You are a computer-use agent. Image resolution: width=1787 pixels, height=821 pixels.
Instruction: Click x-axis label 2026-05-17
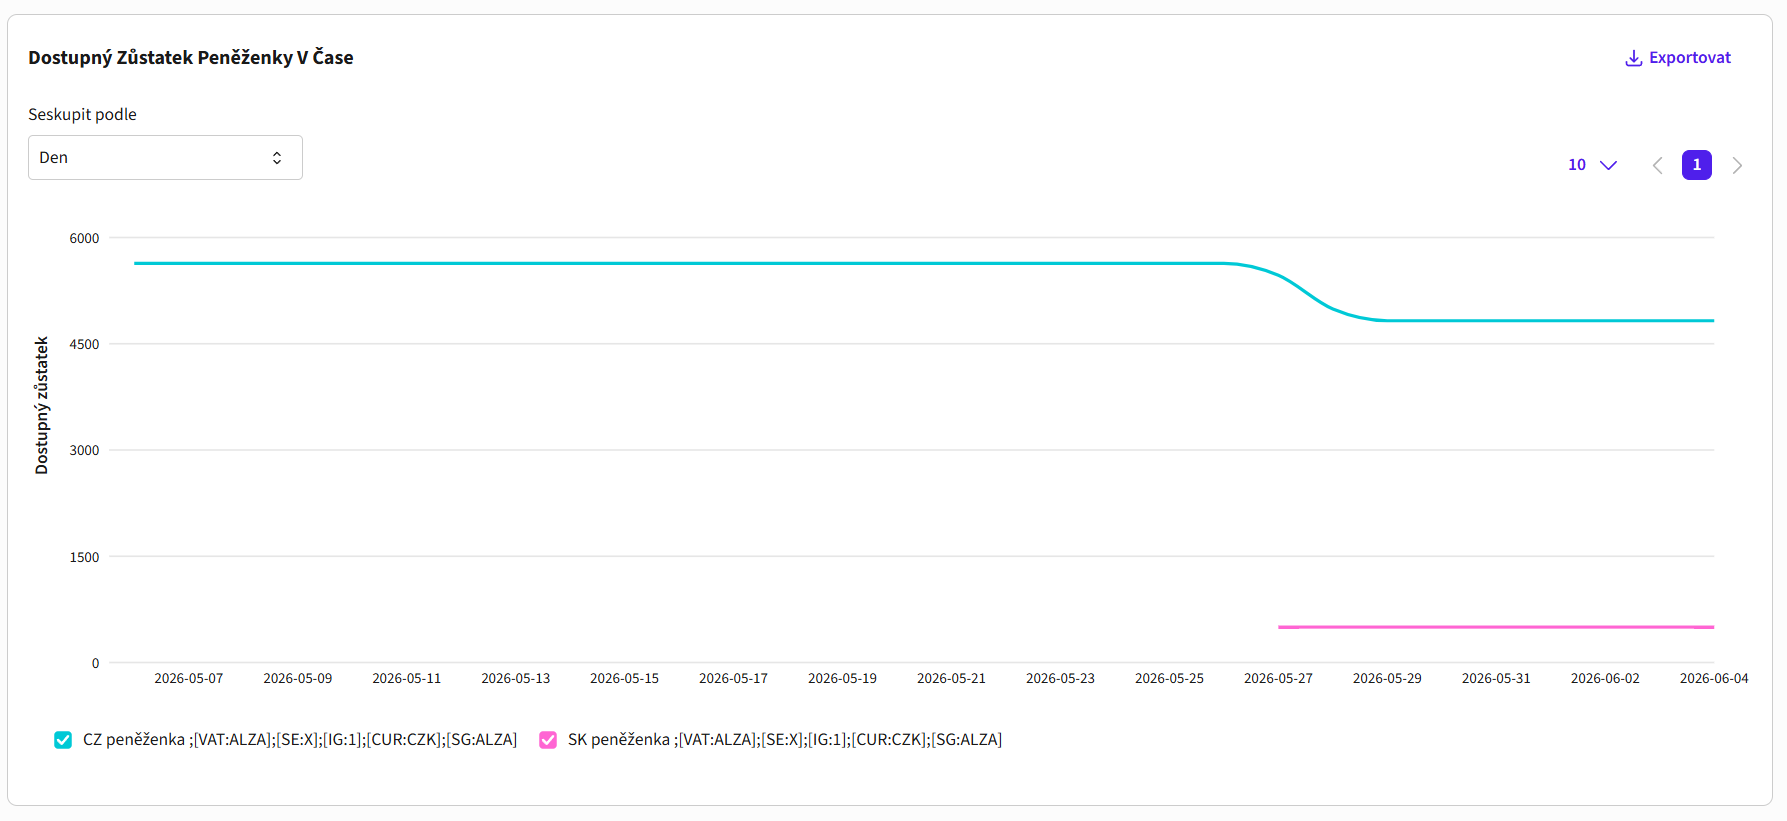733,678
